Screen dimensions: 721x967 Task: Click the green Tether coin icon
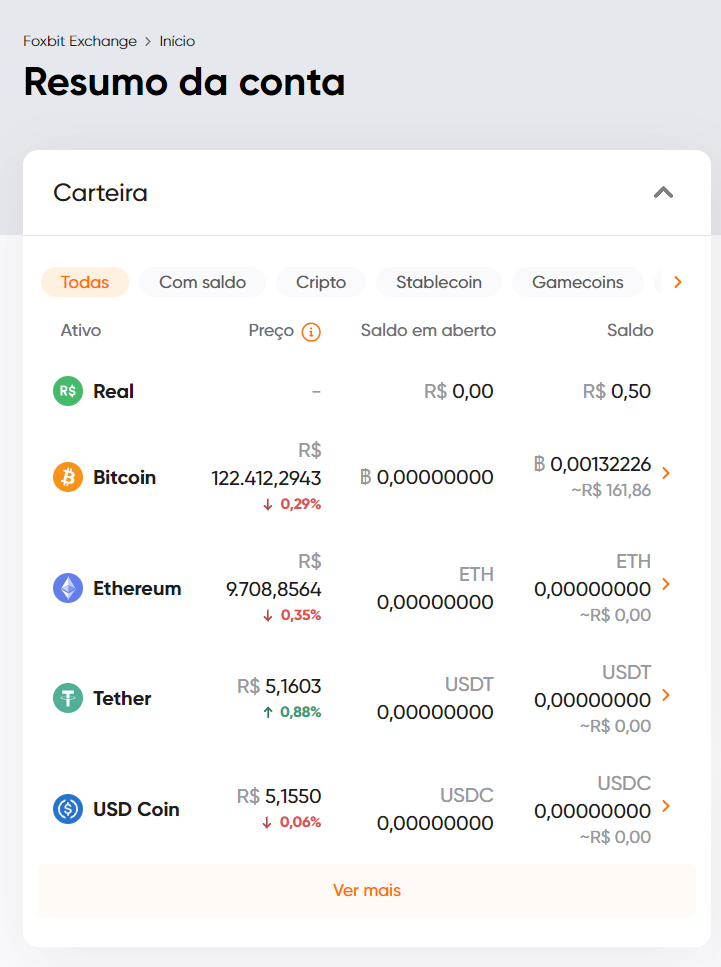pyautogui.click(x=68, y=698)
